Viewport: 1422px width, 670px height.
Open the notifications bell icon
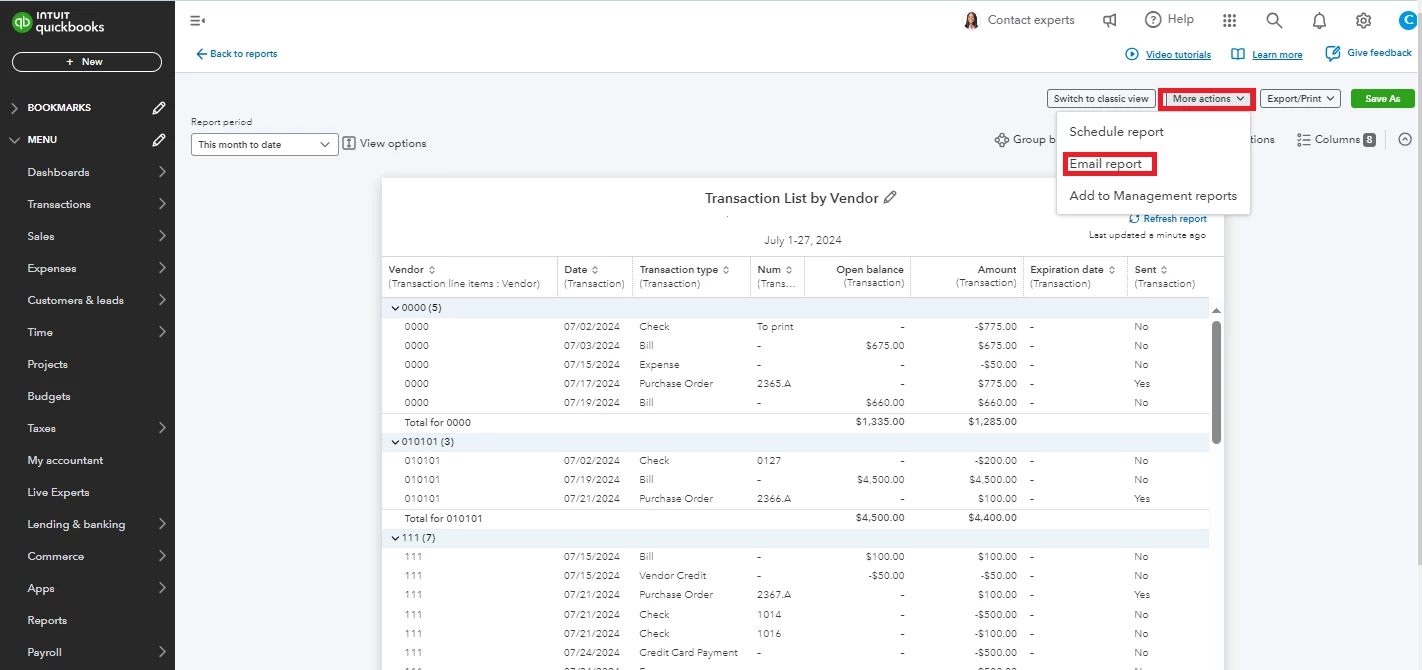pos(1319,20)
